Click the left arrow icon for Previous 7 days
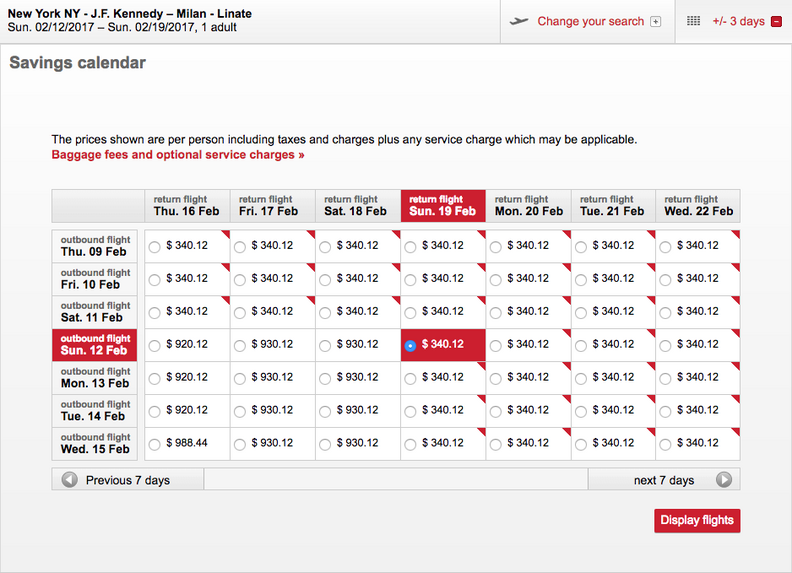The width and height of the screenshot is (792, 573). [x=70, y=480]
